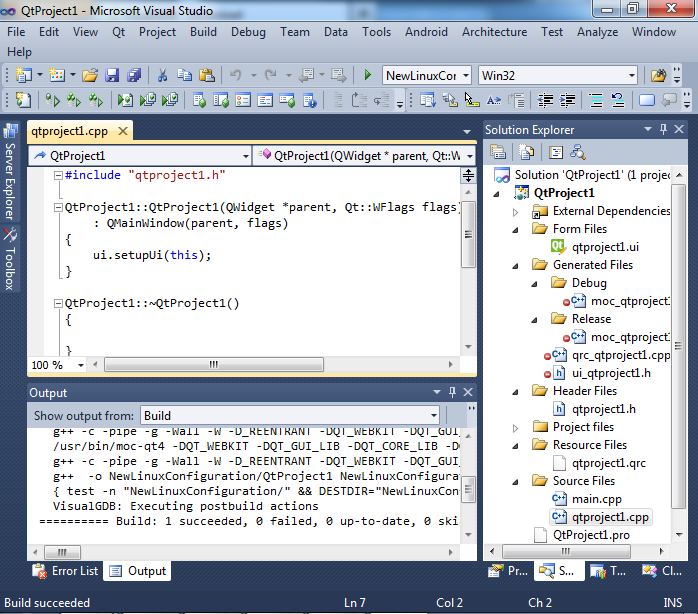Switch to the Error List tab
Screen dimensions: 698x614
point(65,571)
